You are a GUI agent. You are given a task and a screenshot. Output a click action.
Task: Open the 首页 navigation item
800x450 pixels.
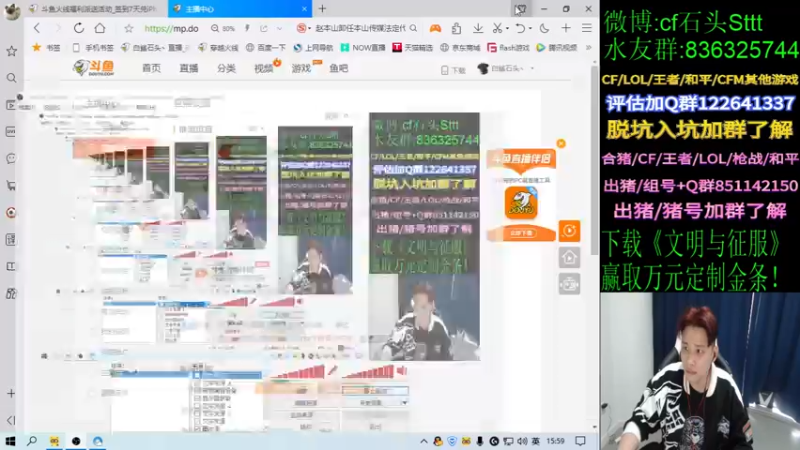point(151,68)
